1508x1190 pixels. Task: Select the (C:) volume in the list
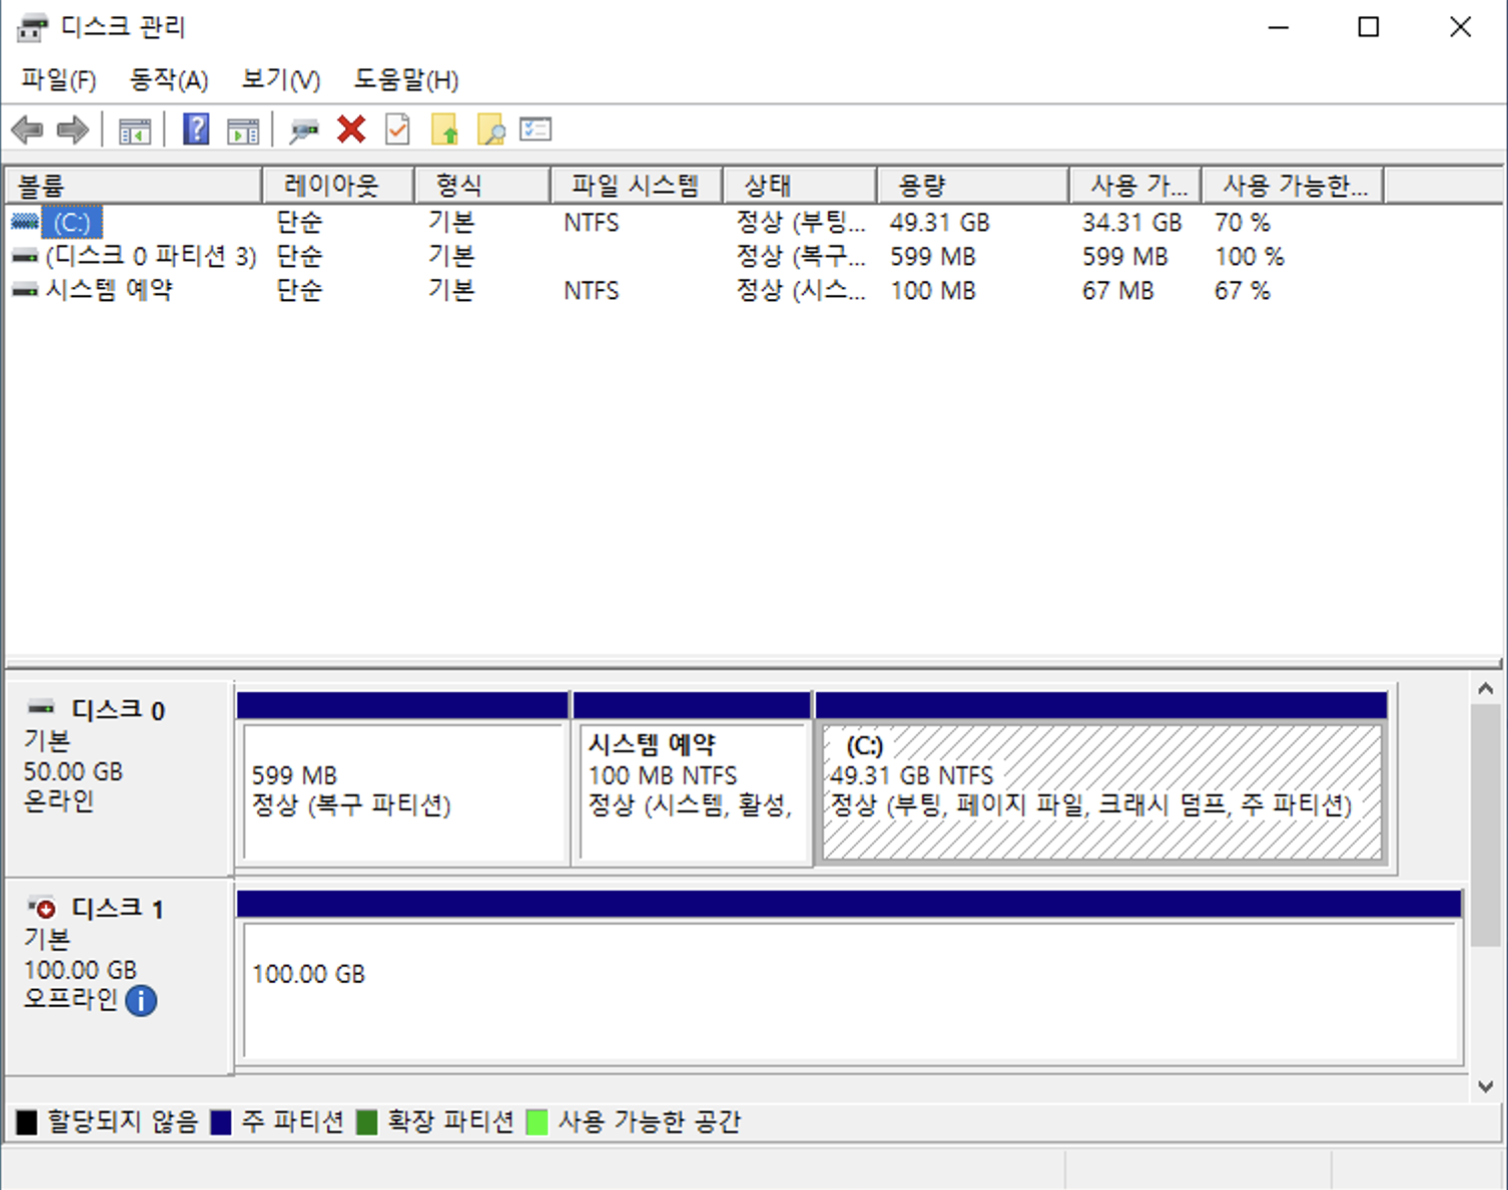click(x=72, y=222)
